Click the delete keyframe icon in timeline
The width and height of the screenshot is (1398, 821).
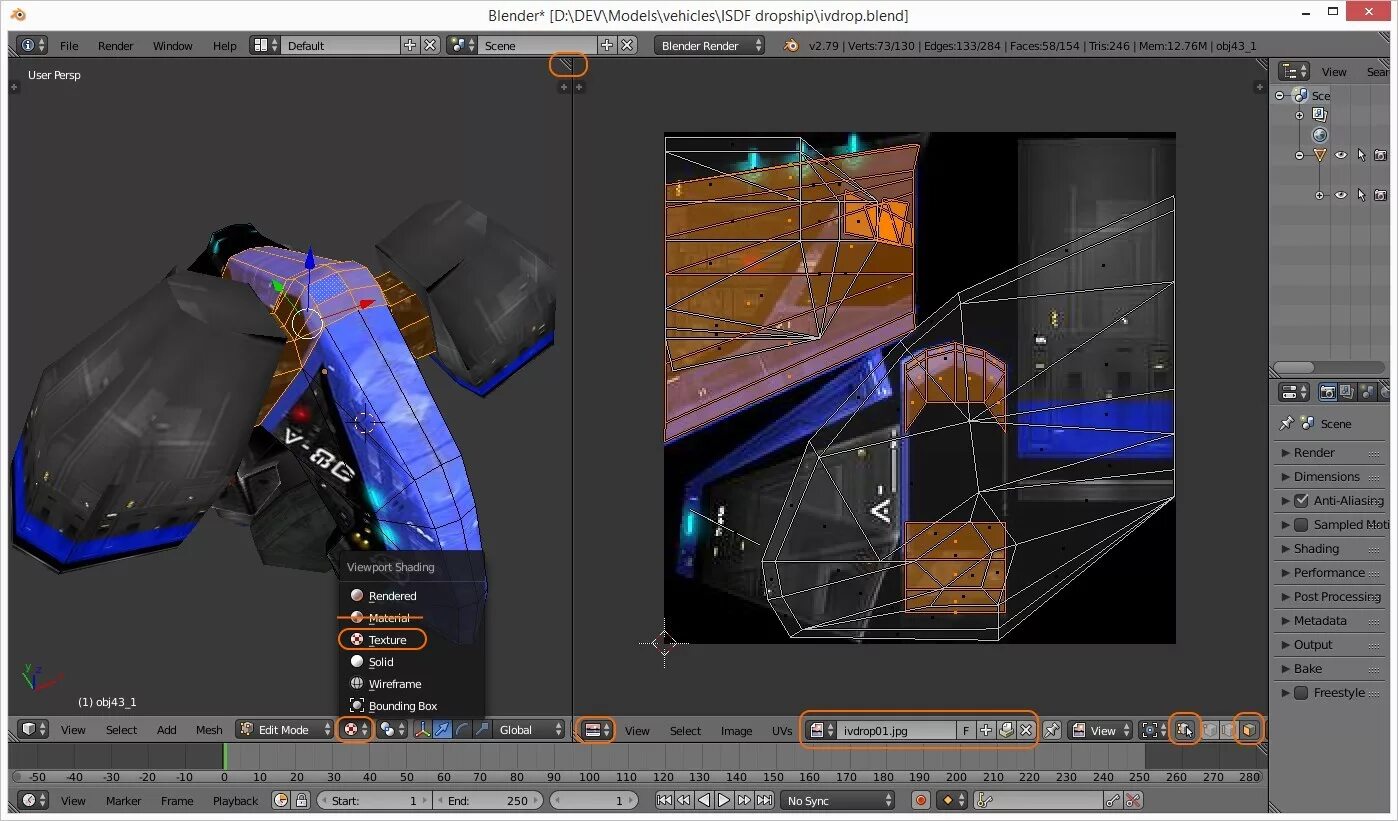(x=1133, y=800)
